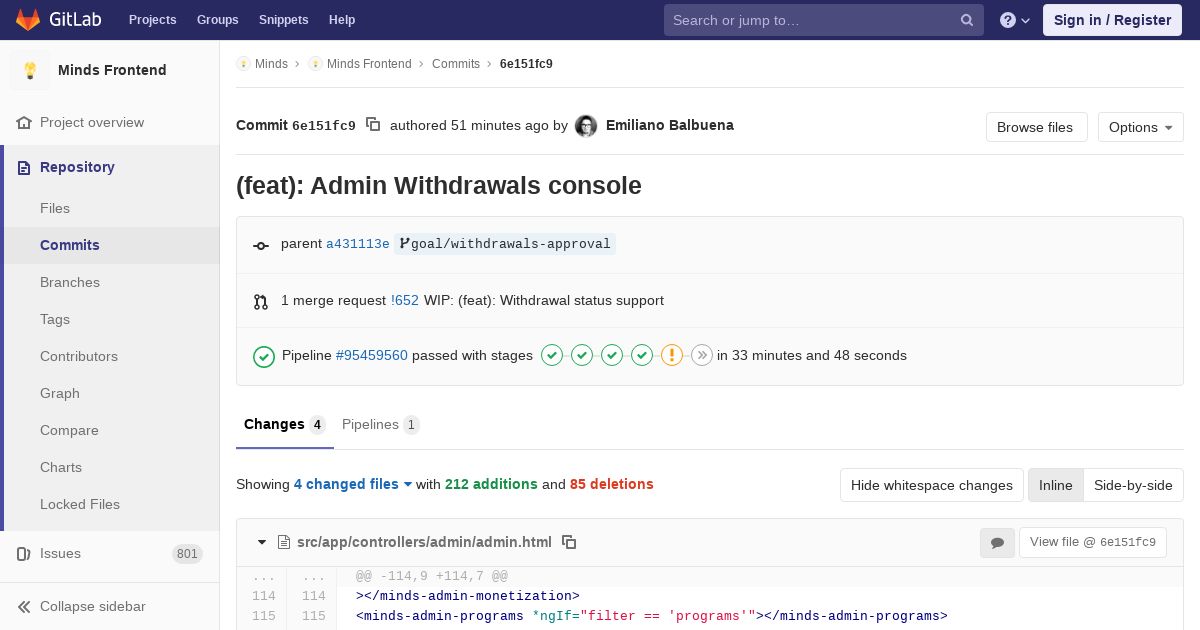Click the third pipeline stage status icon
This screenshot has width=1200, height=630.
pos(612,355)
